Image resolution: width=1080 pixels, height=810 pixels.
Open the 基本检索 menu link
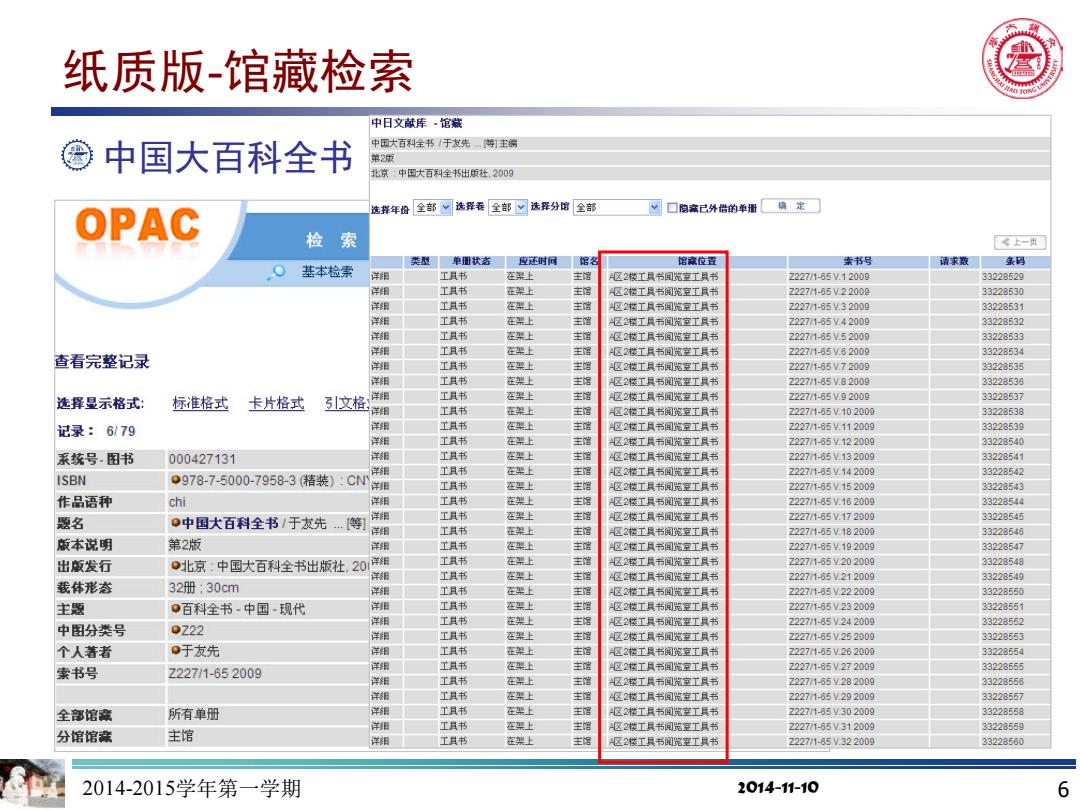[326, 271]
